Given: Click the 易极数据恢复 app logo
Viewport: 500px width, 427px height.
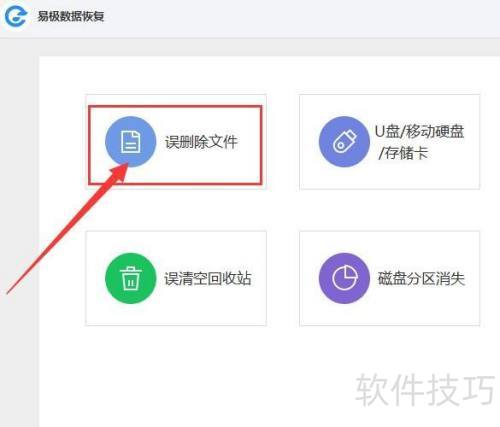Looking at the screenshot, I should click(15, 16).
